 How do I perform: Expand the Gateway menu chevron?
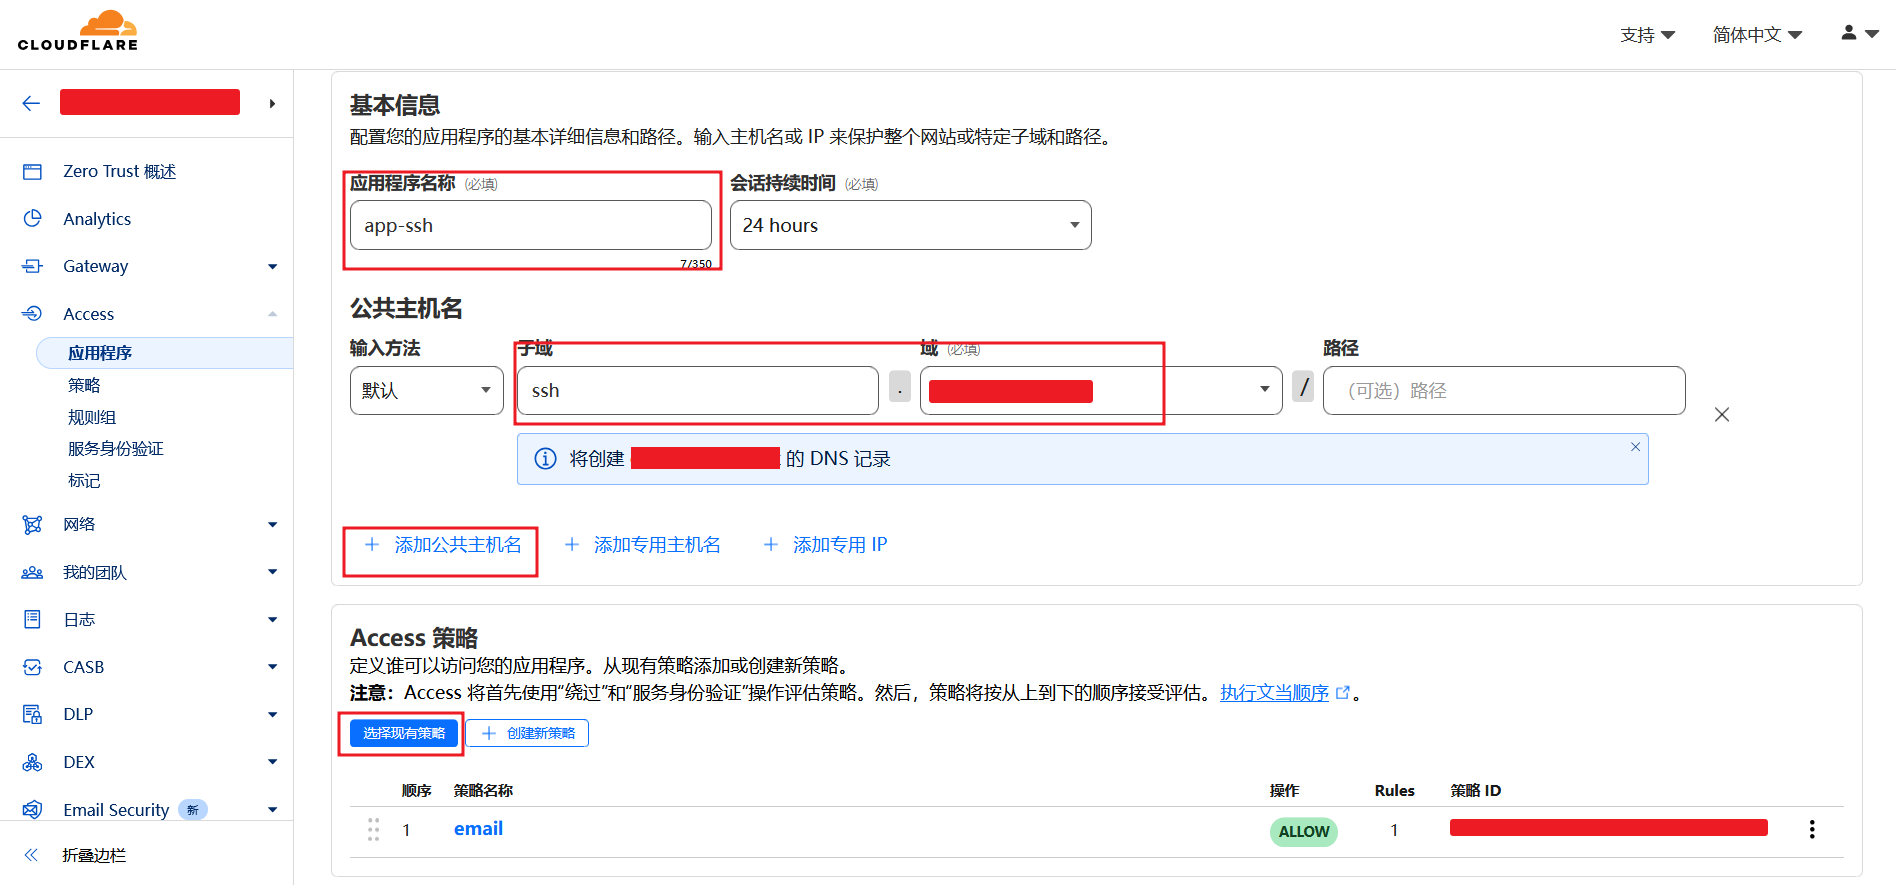click(x=272, y=266)
